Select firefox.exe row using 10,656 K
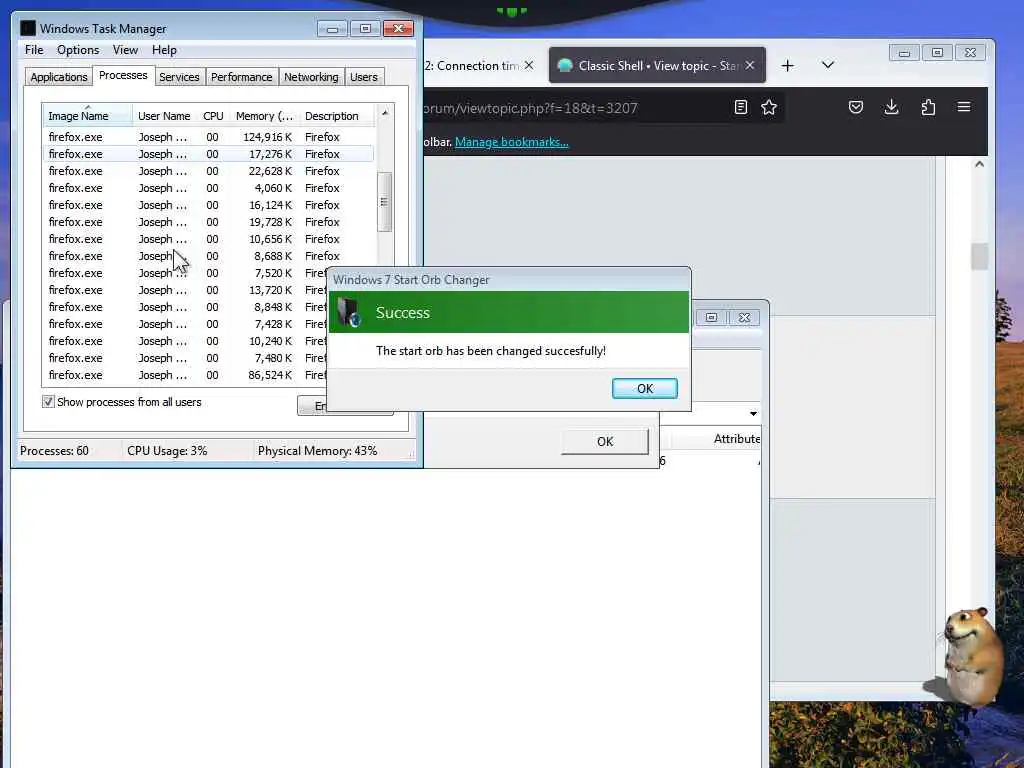 tap(208, 239)
